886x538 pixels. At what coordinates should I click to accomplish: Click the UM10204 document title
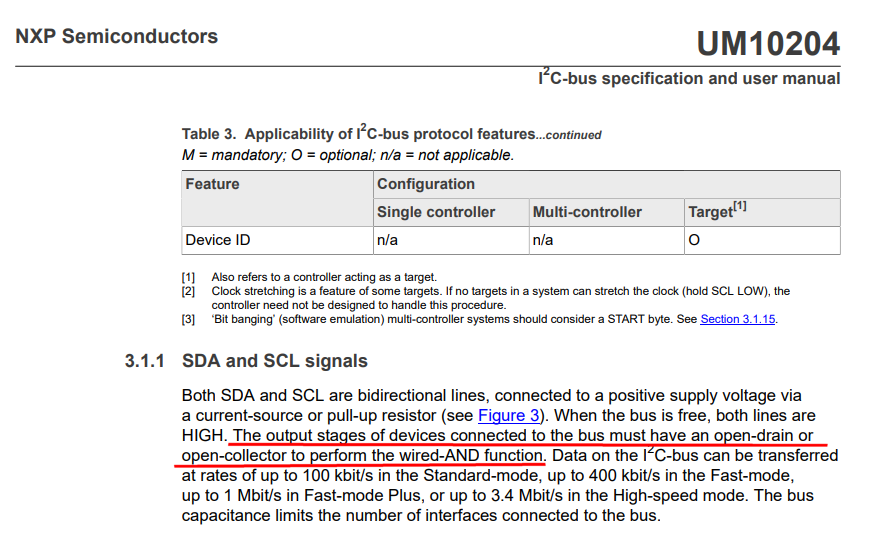(768, 43)
